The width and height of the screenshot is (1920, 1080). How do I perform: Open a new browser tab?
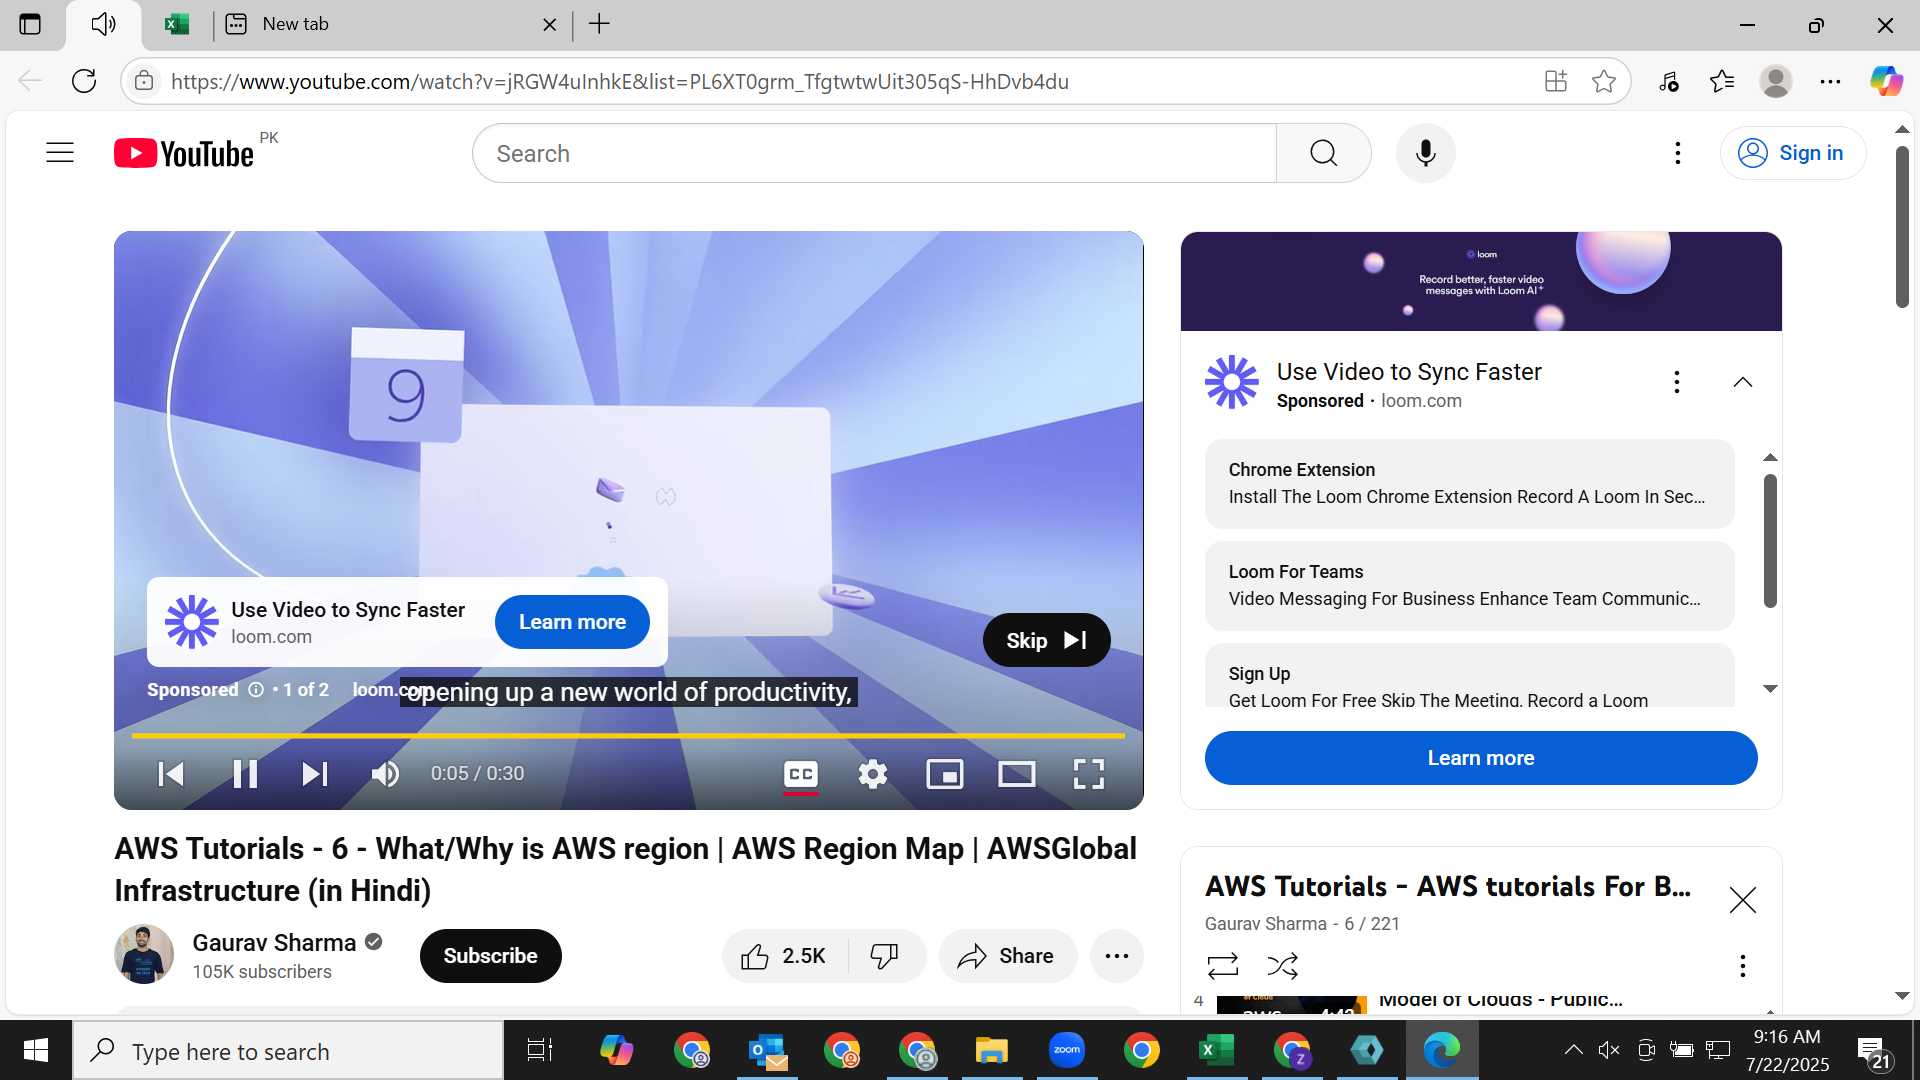(599, 24)
